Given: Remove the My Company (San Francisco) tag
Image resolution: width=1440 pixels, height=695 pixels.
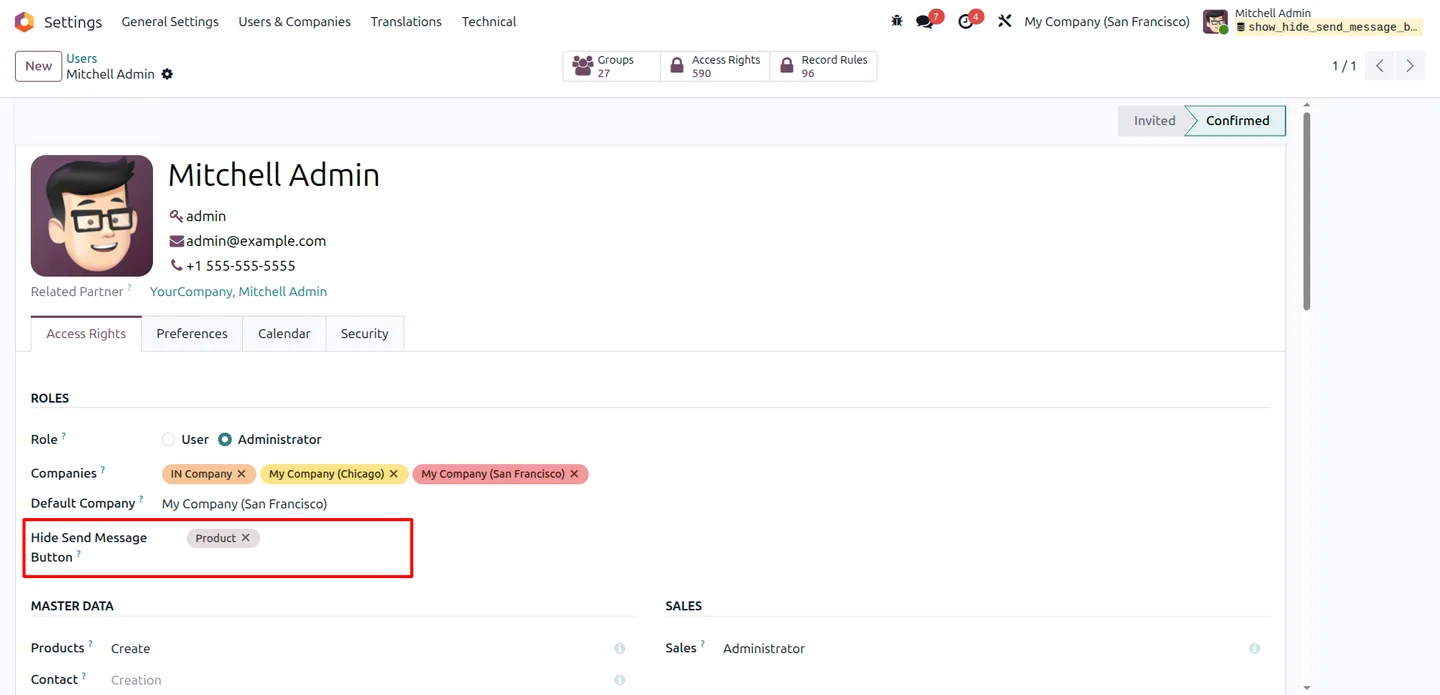Looking at the screenshot, I should click(574, 474).
